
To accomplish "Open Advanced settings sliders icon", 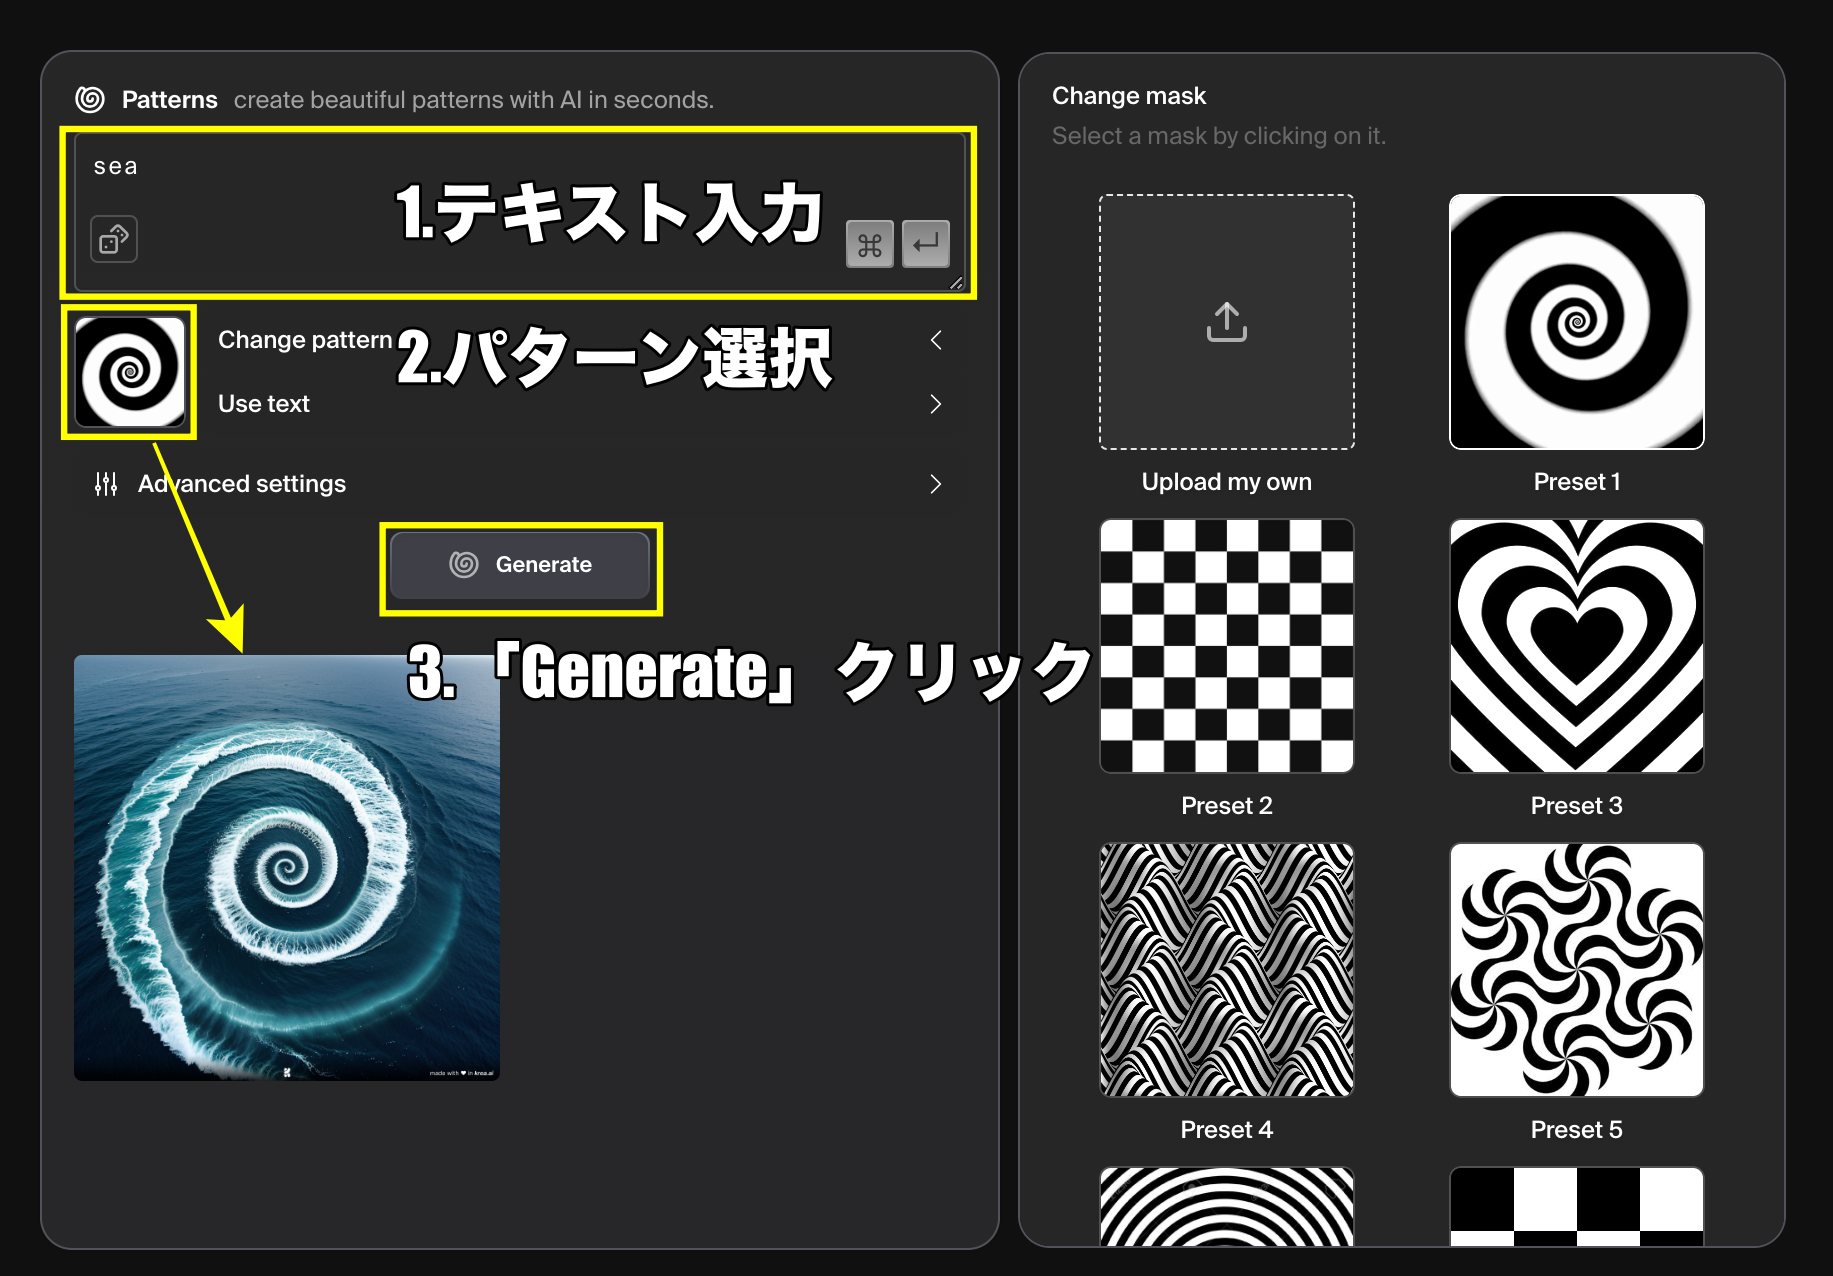I will [x=106, y=484].
